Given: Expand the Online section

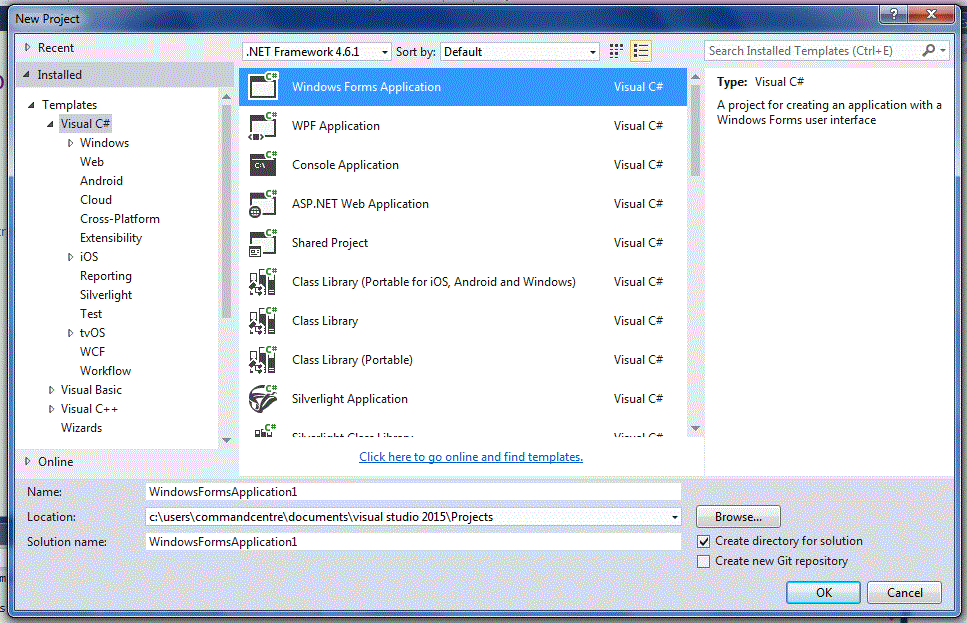Looking at the screenshot, I should [27, 461].
